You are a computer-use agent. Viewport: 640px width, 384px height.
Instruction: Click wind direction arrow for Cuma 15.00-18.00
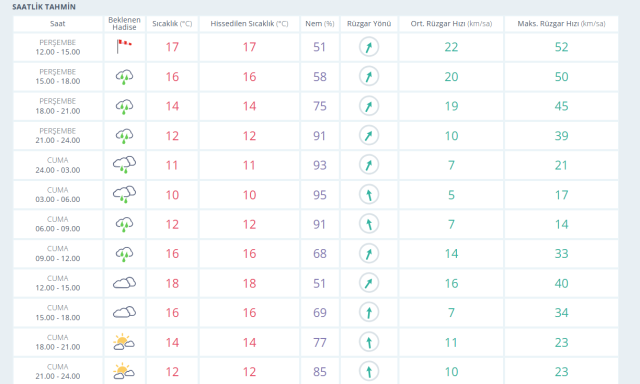(369, 312)
